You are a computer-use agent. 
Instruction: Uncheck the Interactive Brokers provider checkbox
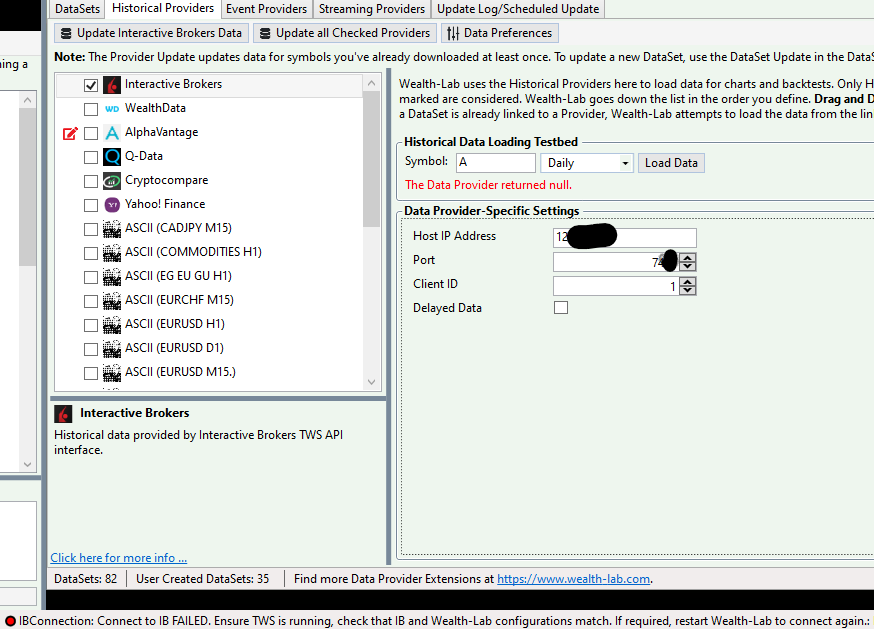91,85
